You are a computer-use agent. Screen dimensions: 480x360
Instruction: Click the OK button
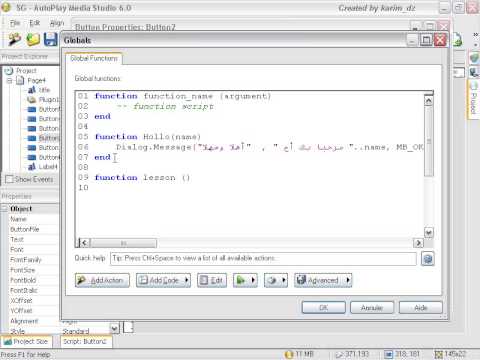coord(323,308)
